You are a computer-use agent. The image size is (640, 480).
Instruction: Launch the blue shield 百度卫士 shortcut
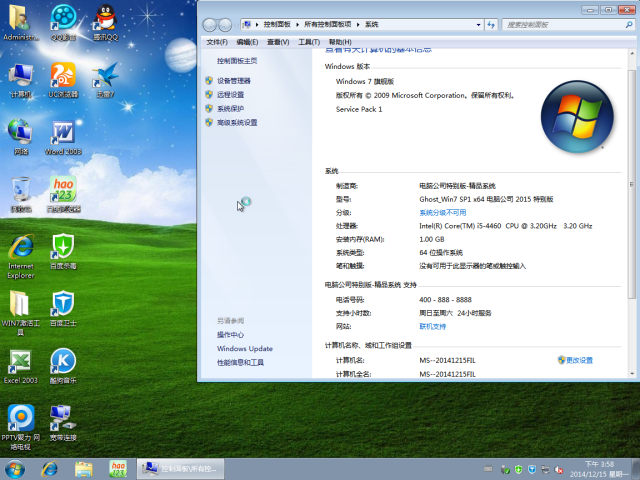63,309
